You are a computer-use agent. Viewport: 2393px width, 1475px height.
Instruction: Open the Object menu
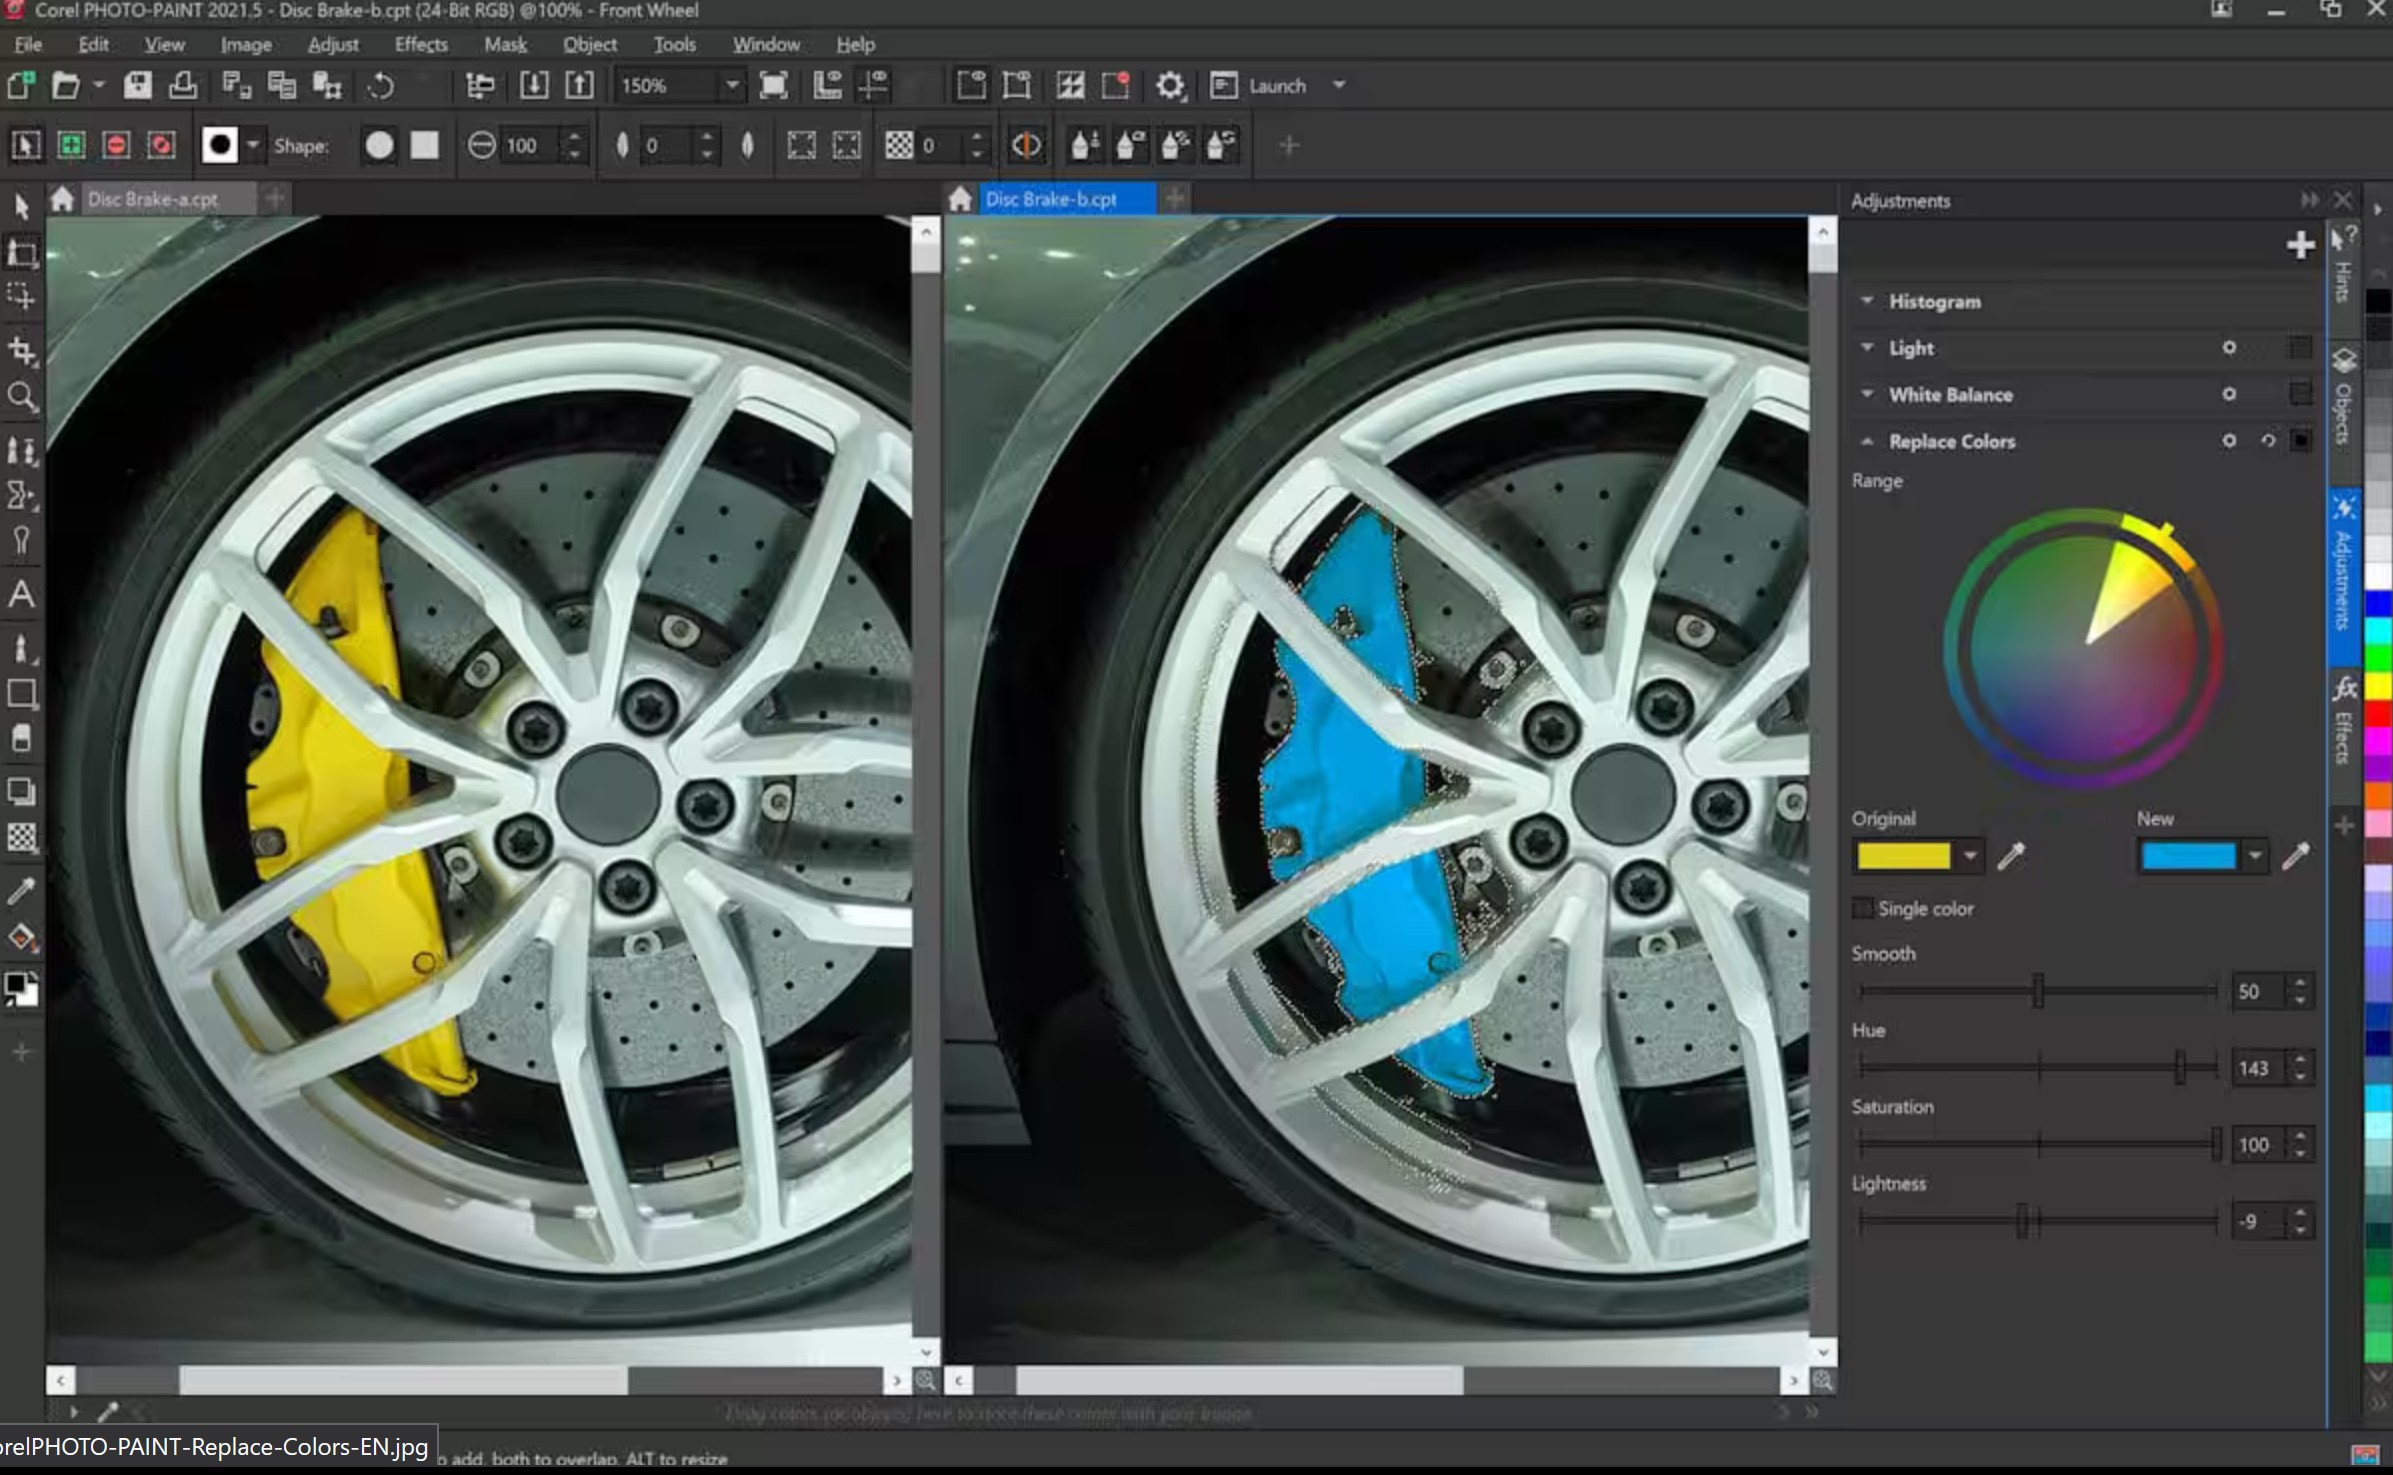coord(590,44)
